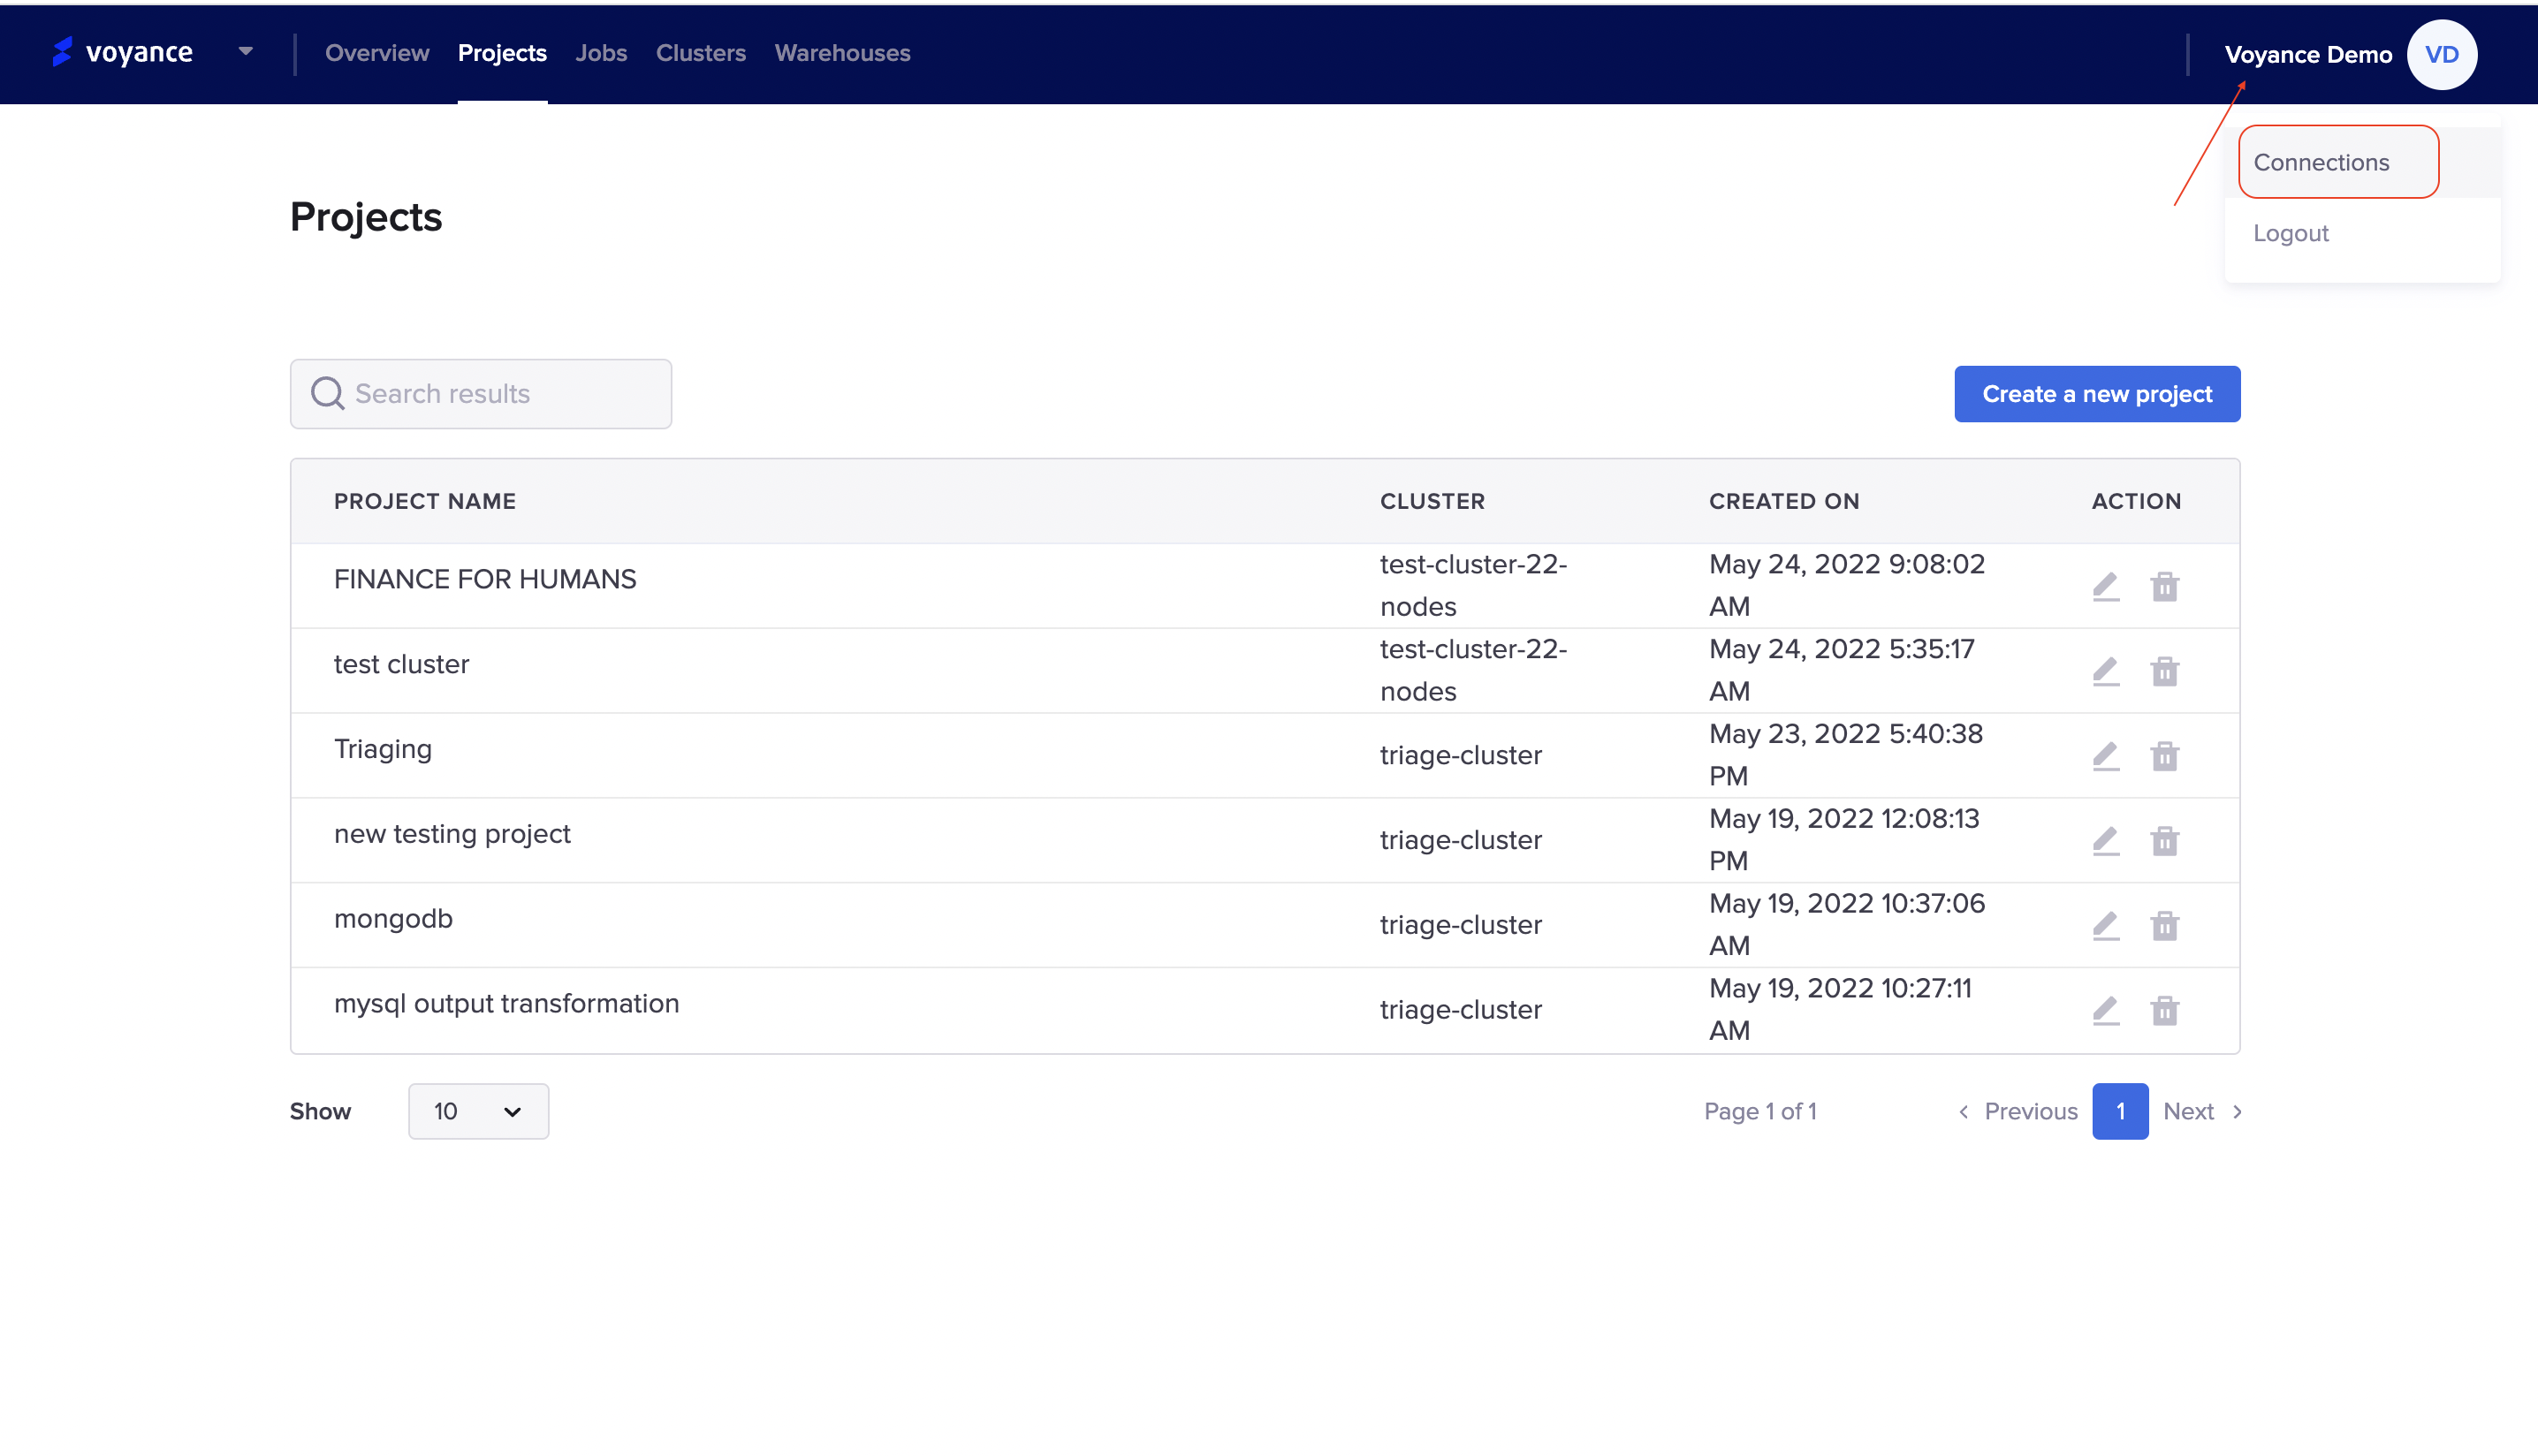Open the new testing project name

[x=452, y=834]
